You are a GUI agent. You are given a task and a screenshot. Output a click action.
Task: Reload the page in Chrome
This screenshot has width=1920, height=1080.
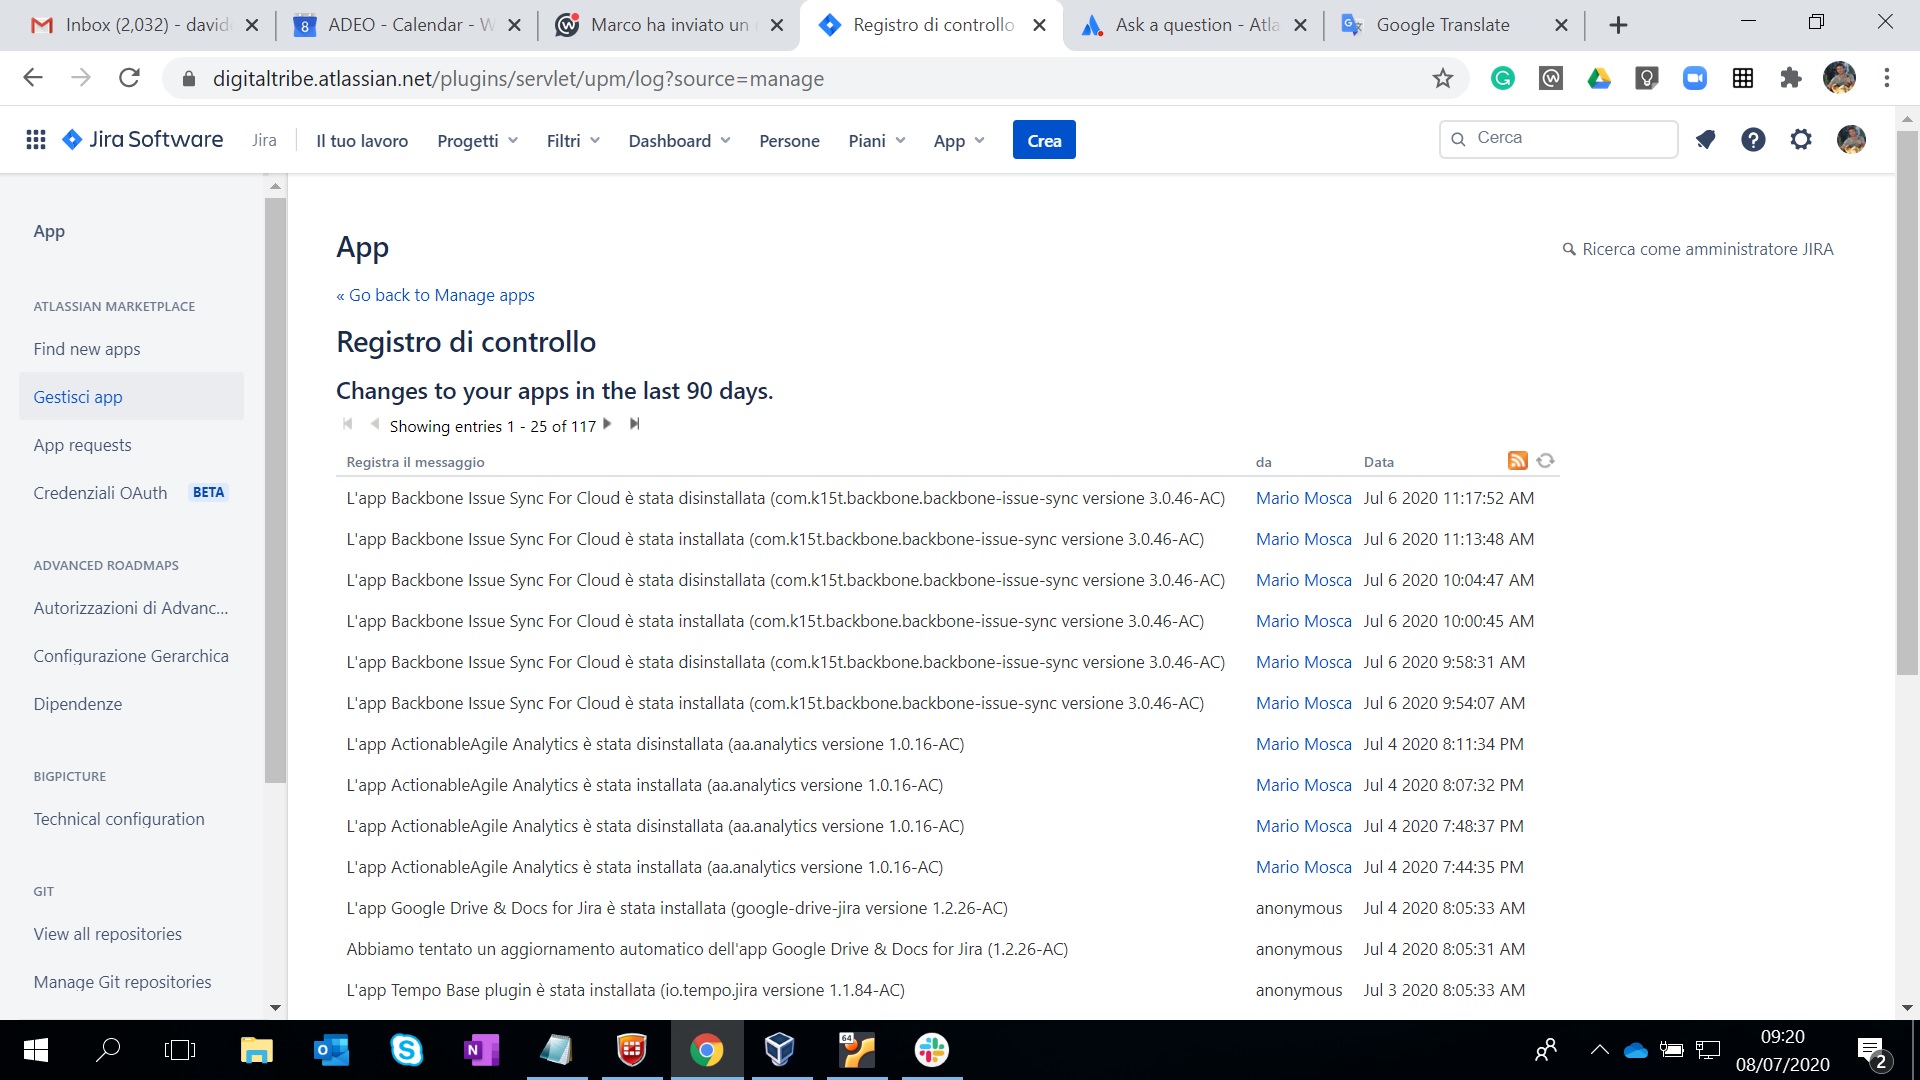[x=129, y=78]
